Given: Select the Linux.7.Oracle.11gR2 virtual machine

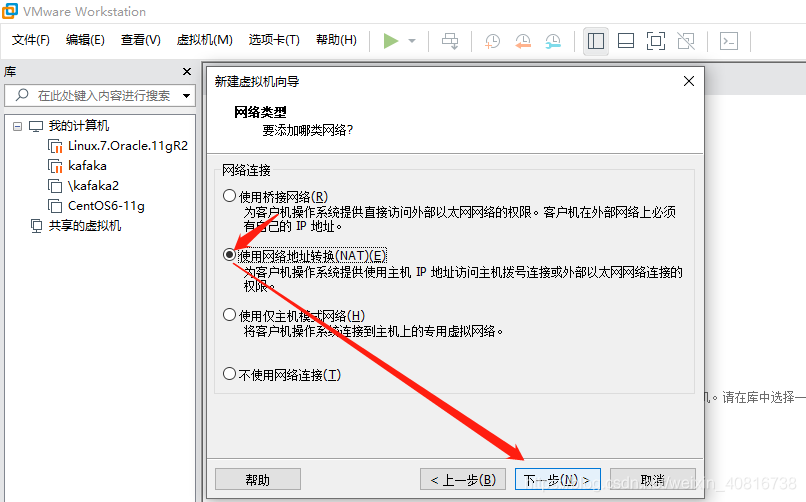Looking at the screenshot, I should 128,146.
